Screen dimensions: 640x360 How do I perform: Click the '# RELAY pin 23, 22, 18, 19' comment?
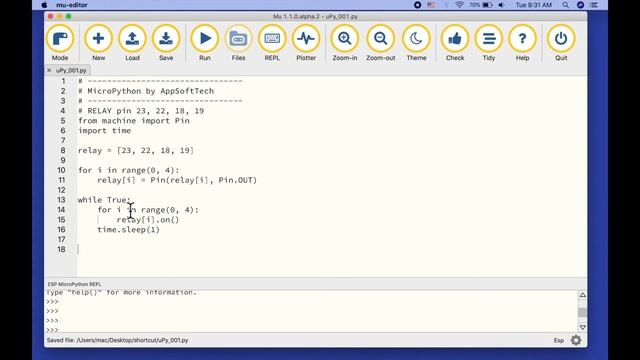pos(141,111)
